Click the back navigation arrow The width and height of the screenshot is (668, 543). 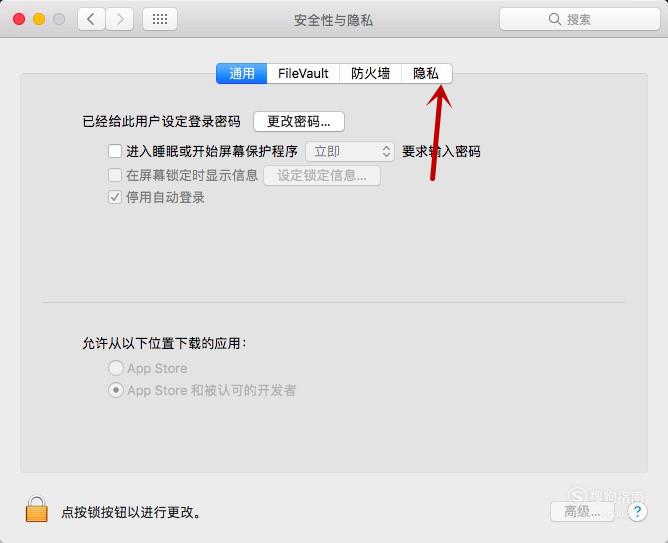click(91, 19)
